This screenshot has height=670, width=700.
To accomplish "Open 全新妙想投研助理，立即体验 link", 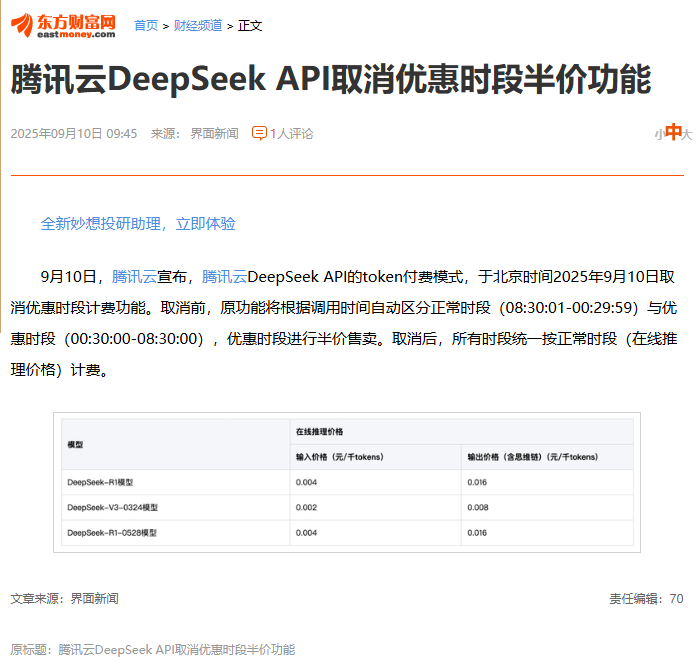I will [138, 224].
